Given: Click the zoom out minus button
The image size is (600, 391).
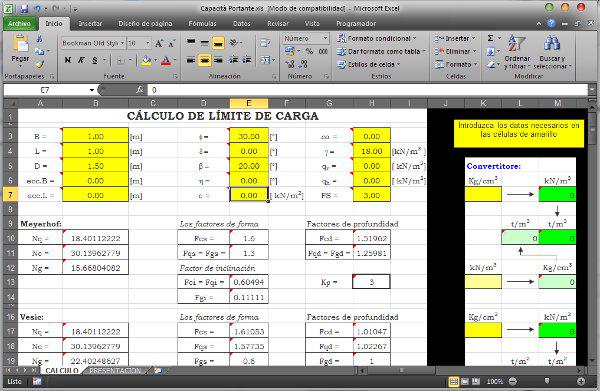Looking at the screenshot, I should click(512, 381).
